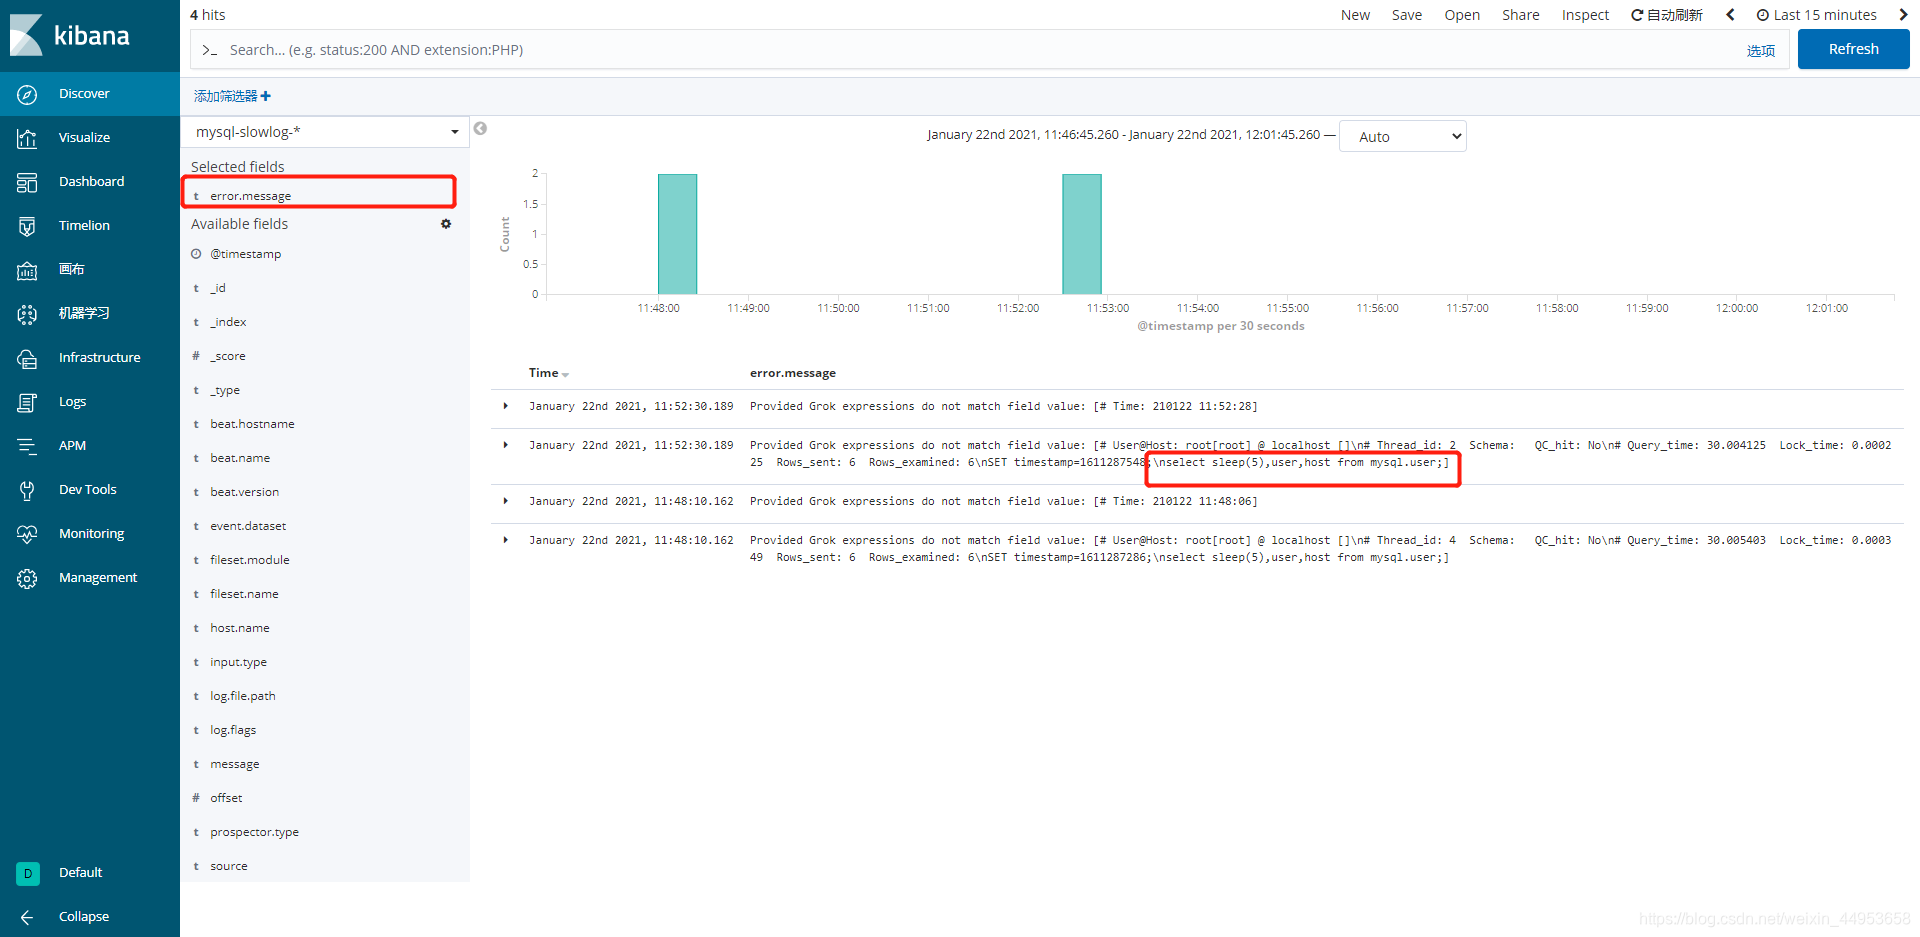Screen dimensions: 1920x937
Task: Open the Logs icon
Action: click(x=27, y=402)
